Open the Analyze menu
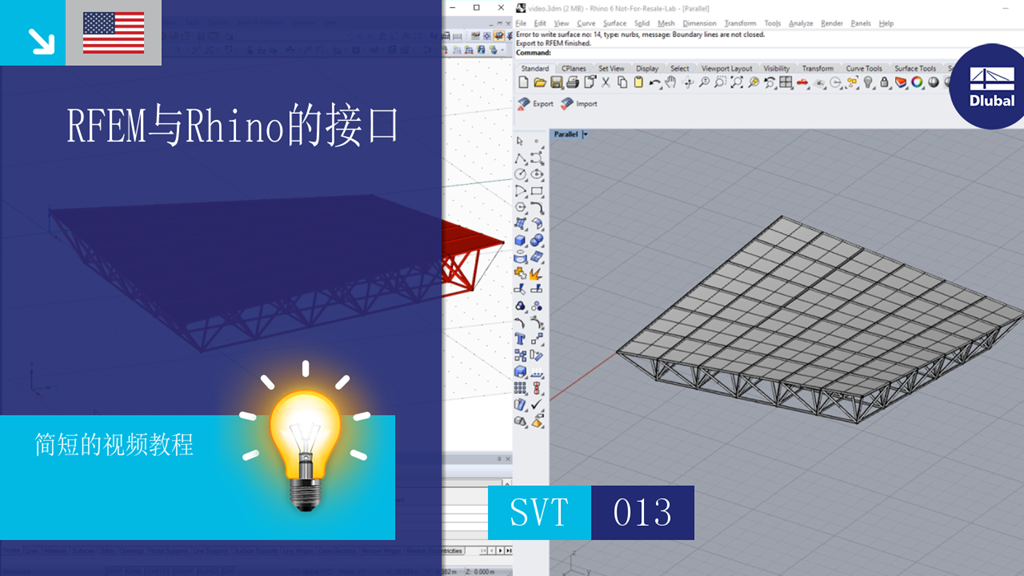Viewport: 1024px width, 576px height. [x=801, y=24]
